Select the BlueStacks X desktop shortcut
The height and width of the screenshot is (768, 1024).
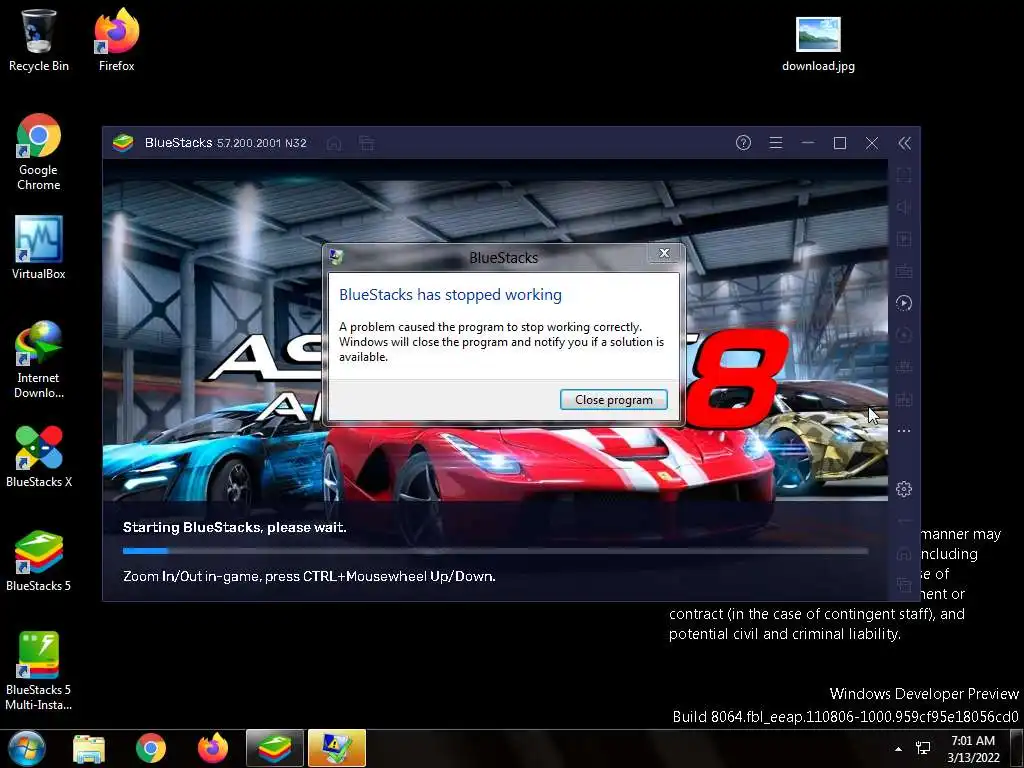pyautogui.click(x=39, y=456)
